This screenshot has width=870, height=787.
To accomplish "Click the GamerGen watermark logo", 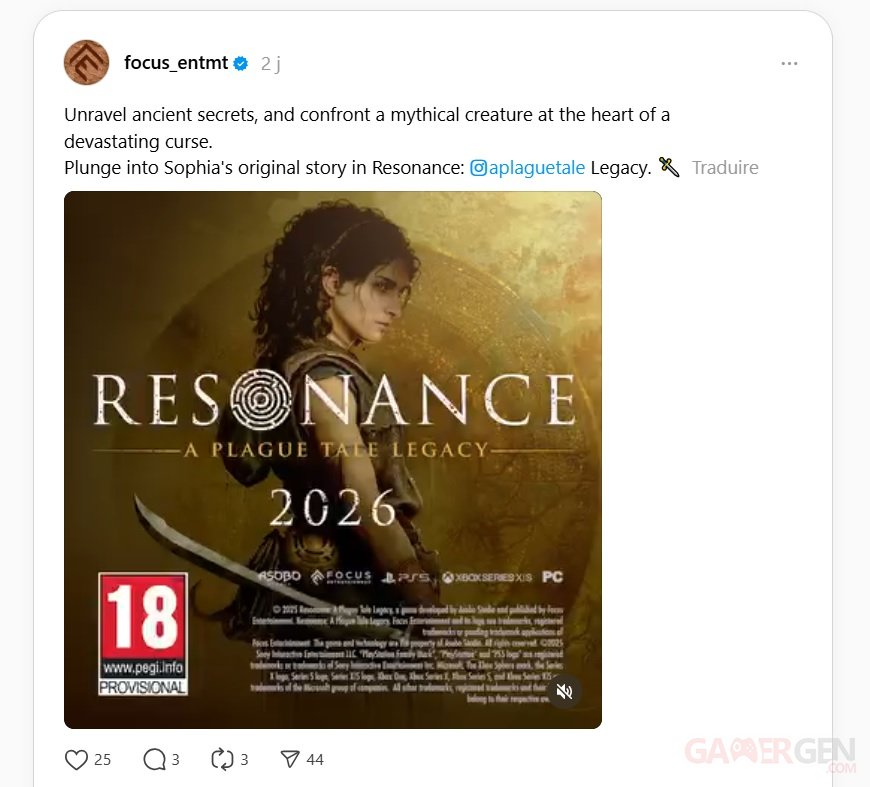I will click(x=770, y=754).
